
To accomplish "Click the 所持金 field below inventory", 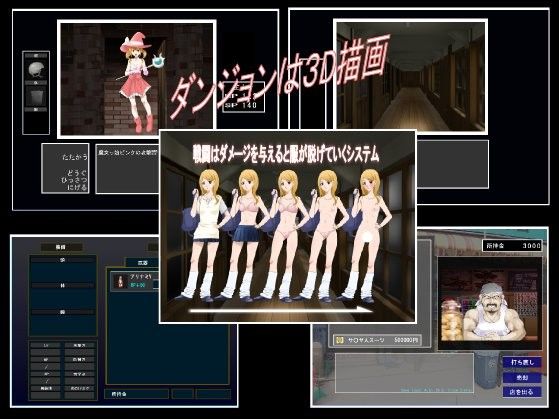I will [x=136, y=394].
